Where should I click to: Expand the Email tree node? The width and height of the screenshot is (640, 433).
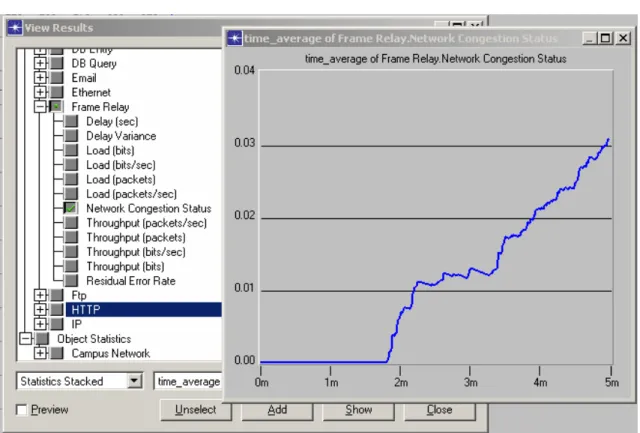pyautogui.click(x=40, y=78)
